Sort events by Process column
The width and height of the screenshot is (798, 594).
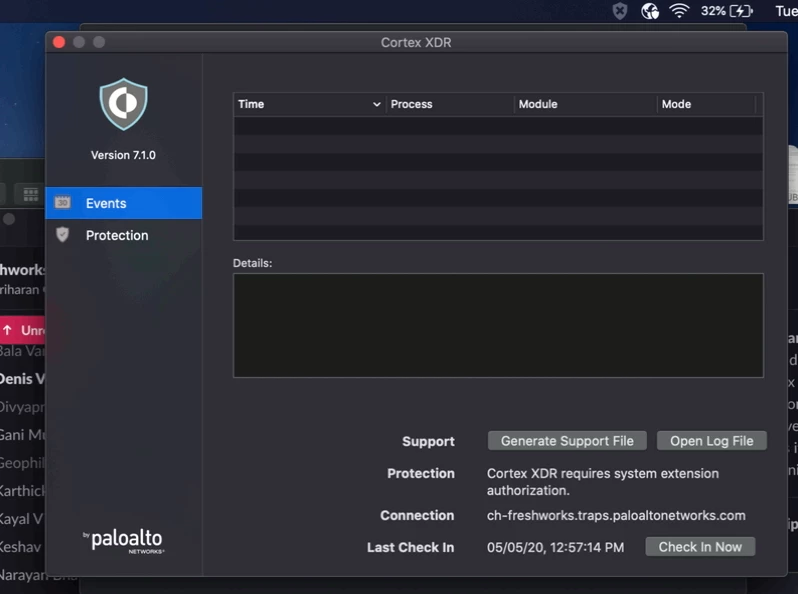click(x=450, y=104)
